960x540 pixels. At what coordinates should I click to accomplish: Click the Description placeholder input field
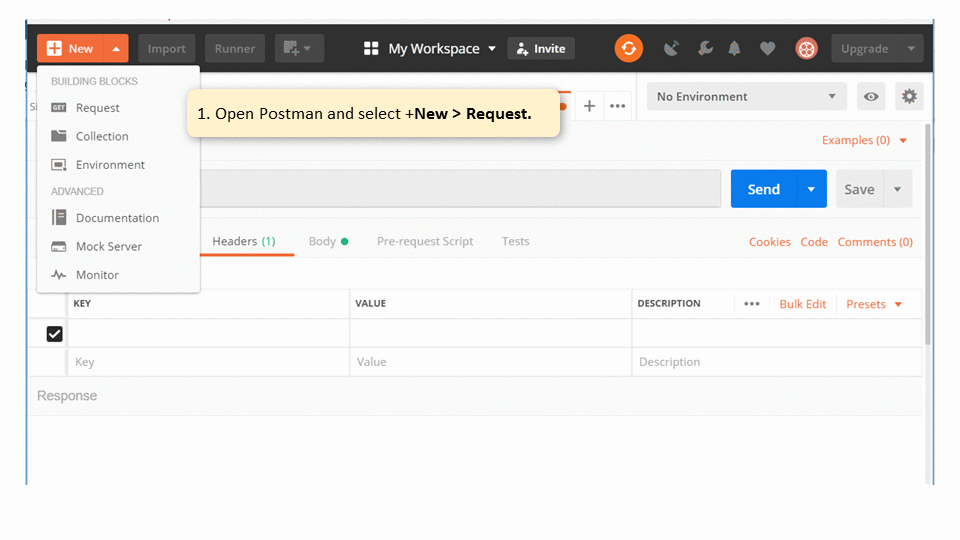coord(776,362)
